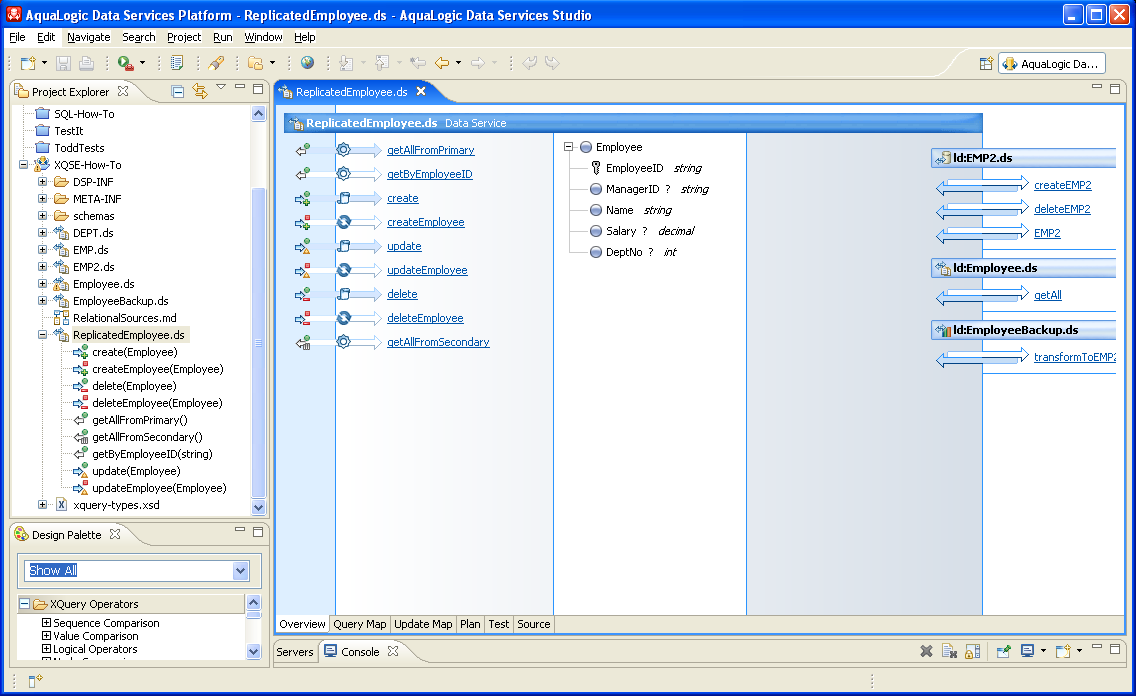Switch to the Source tab
1136x696 pixels.
click(x=533, y=624)
